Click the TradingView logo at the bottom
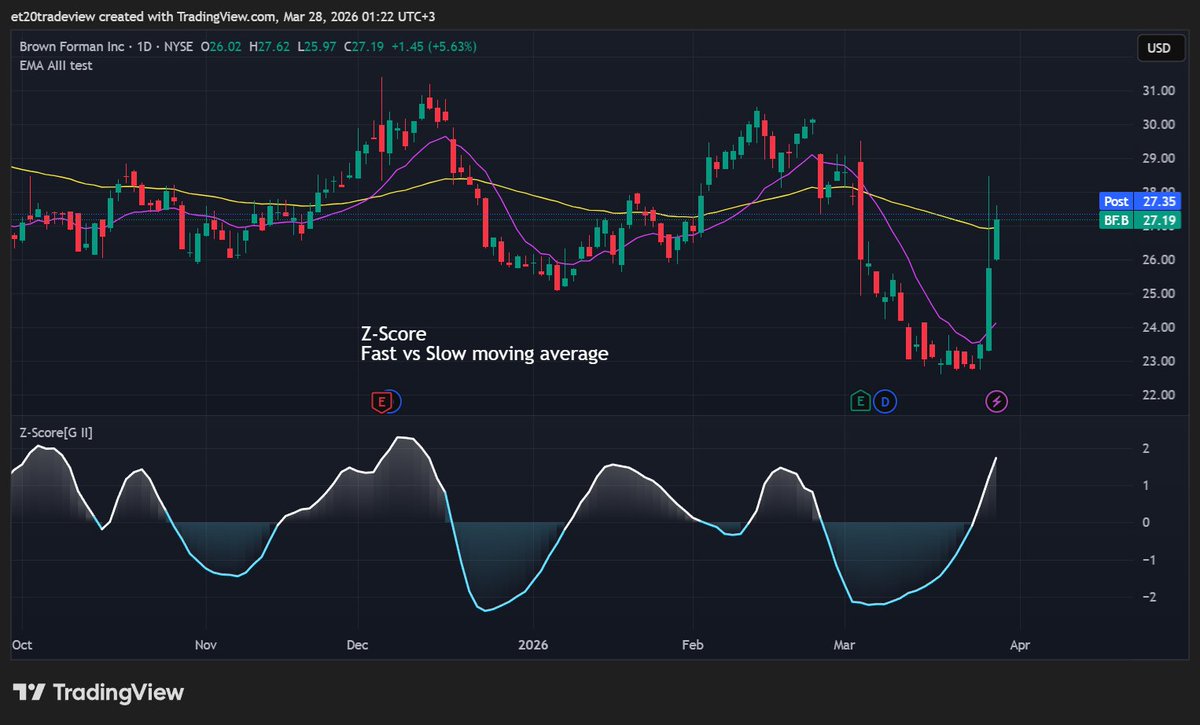 (x=98, y=692)
